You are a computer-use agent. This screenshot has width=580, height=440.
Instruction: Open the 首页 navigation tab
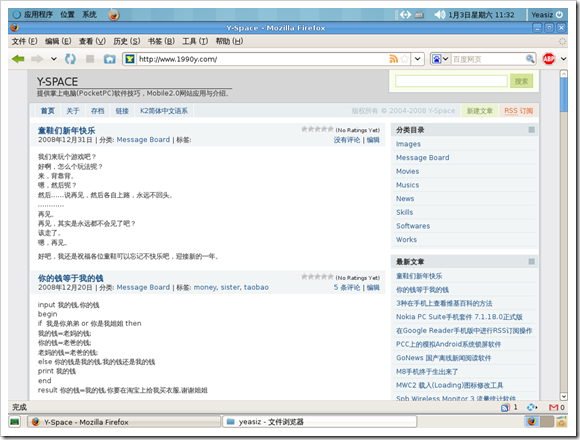pyautogui.click(x=47, y=111)
